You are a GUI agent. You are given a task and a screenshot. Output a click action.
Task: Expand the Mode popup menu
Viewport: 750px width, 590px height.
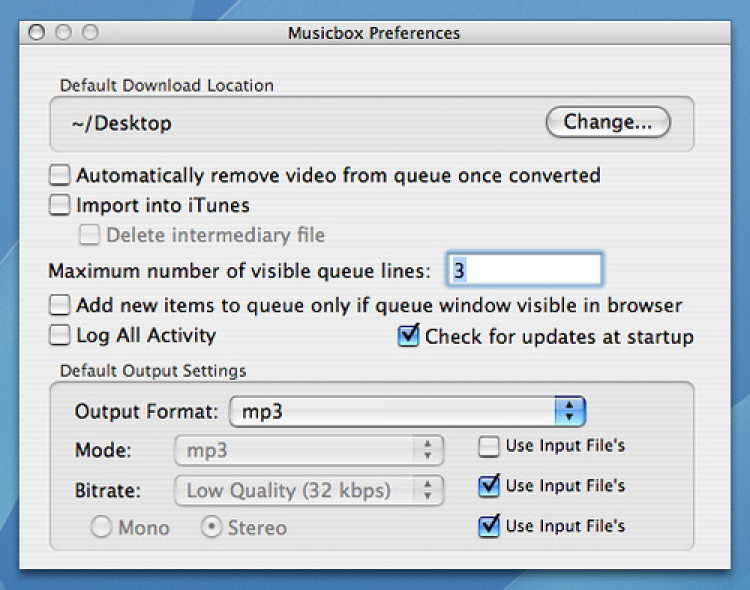click(309, 450)
